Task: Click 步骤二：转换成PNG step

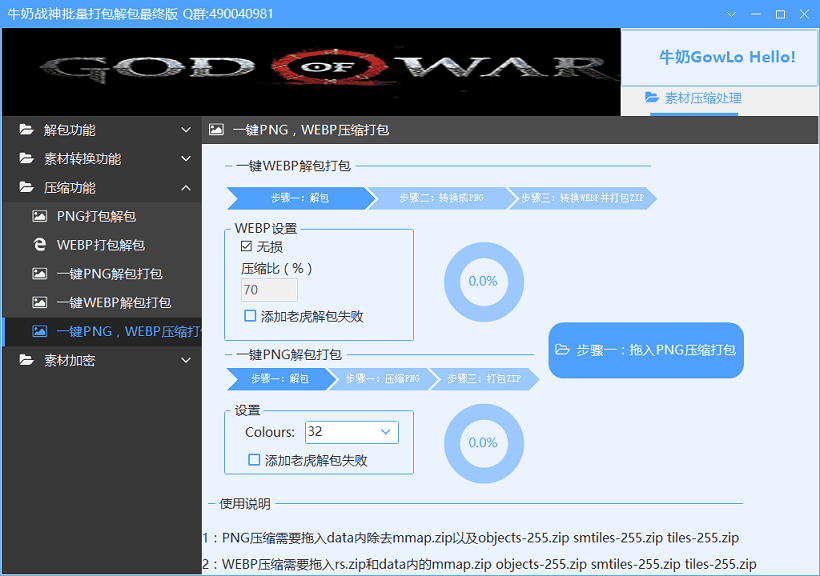Action: (x=442, y=198)
